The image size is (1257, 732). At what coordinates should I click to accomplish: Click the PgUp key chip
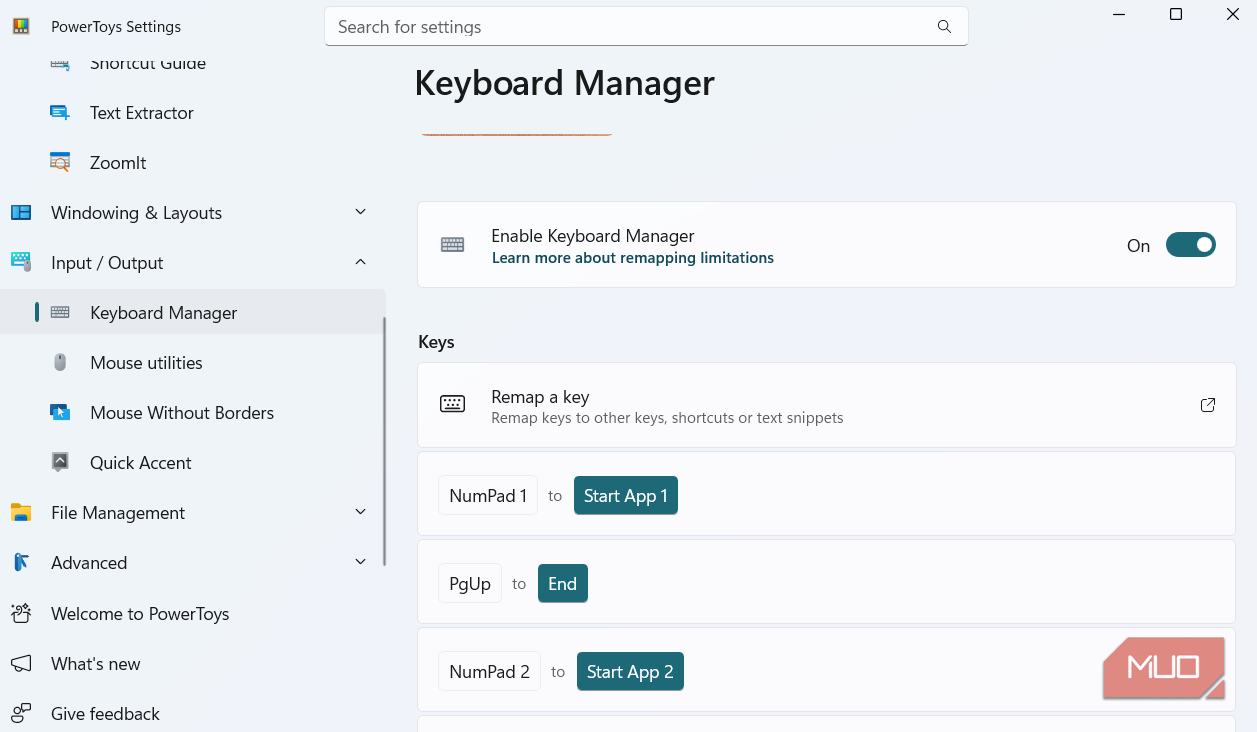470,584
